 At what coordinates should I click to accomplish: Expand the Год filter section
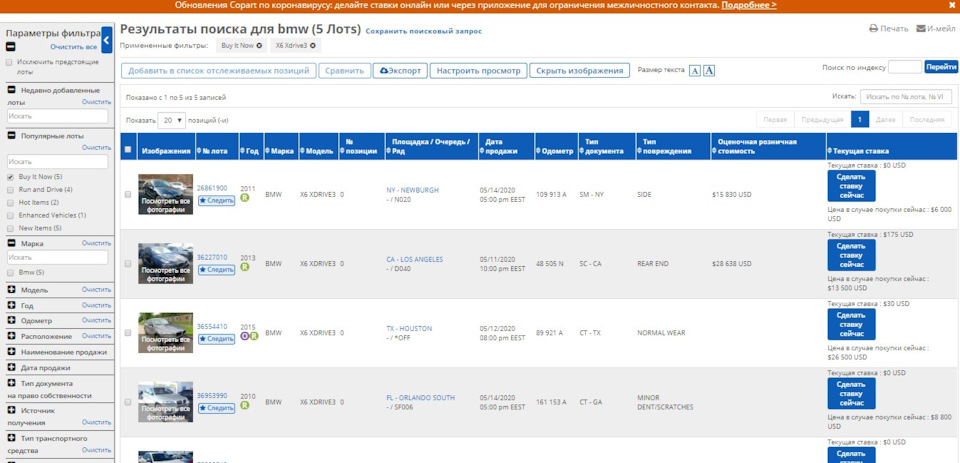[x=11, y=305]
